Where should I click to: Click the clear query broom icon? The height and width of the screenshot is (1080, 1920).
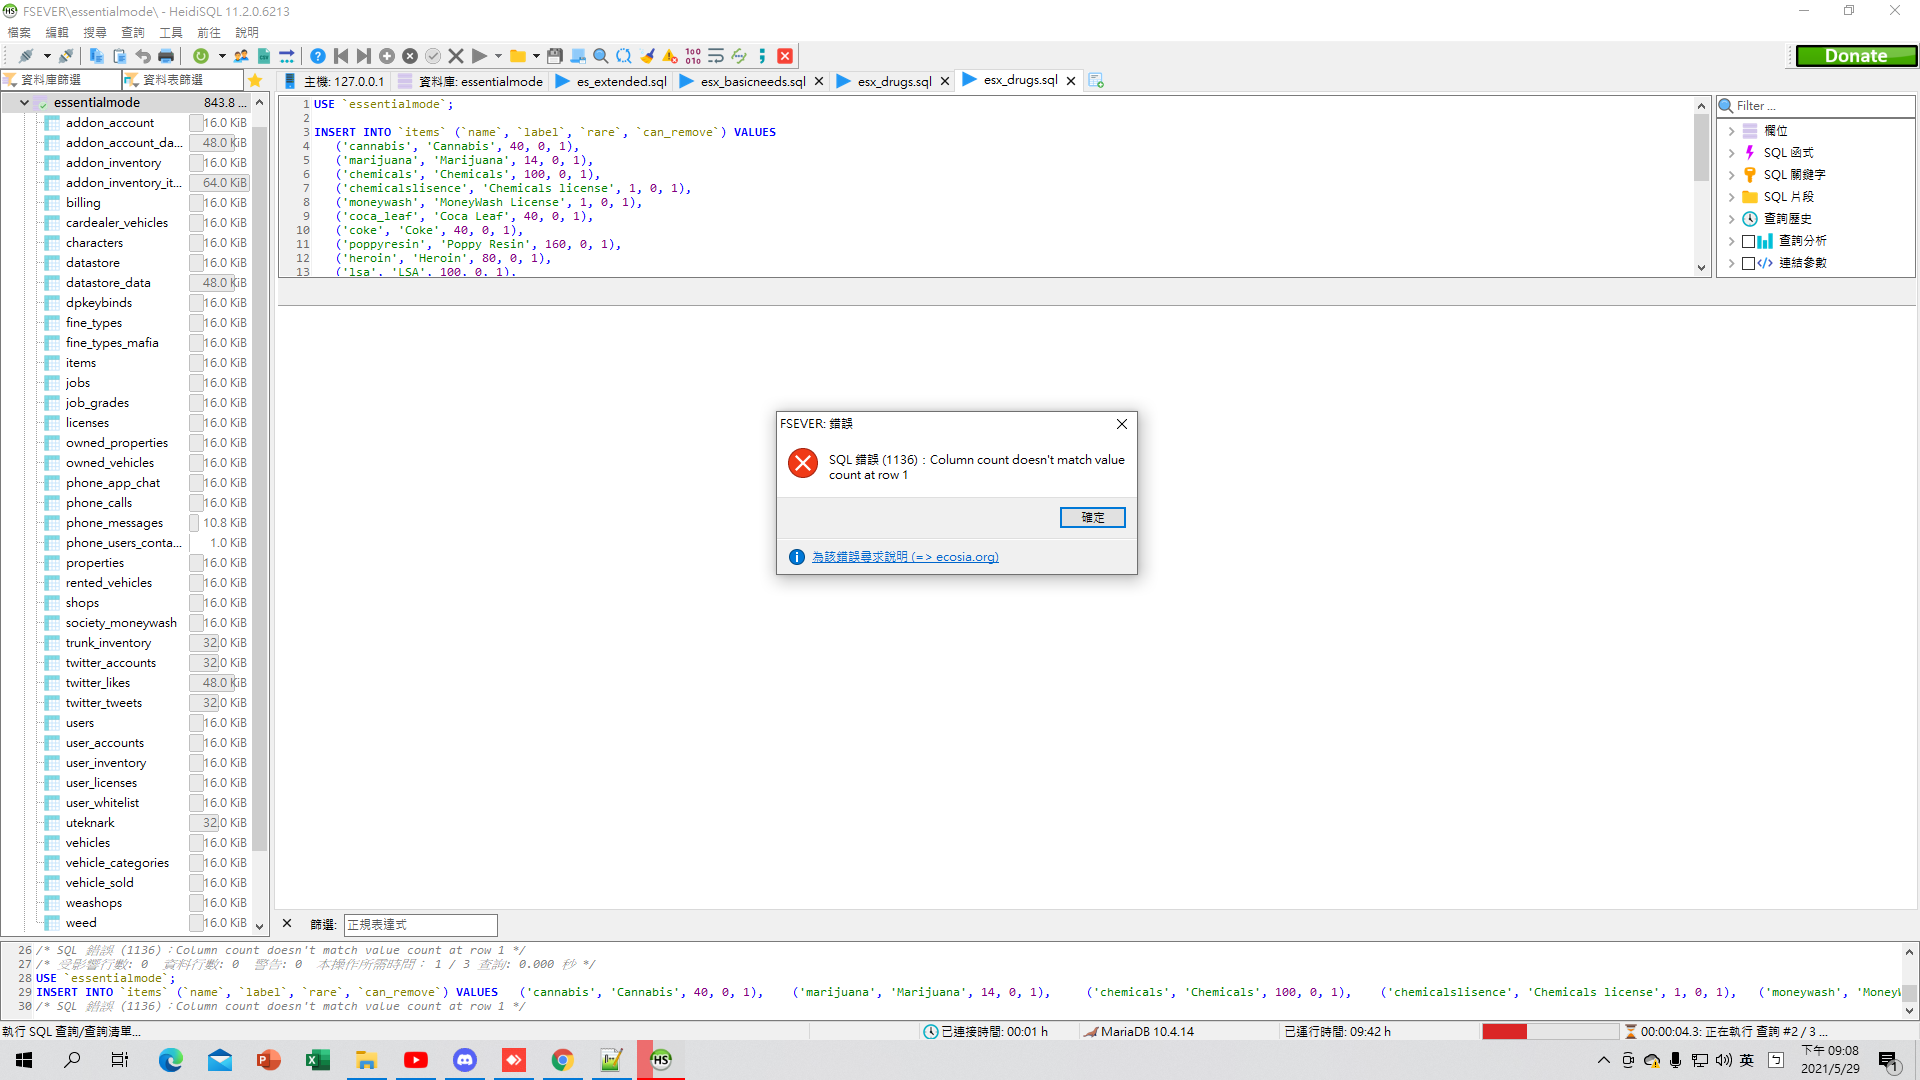(x=647, y=56)
